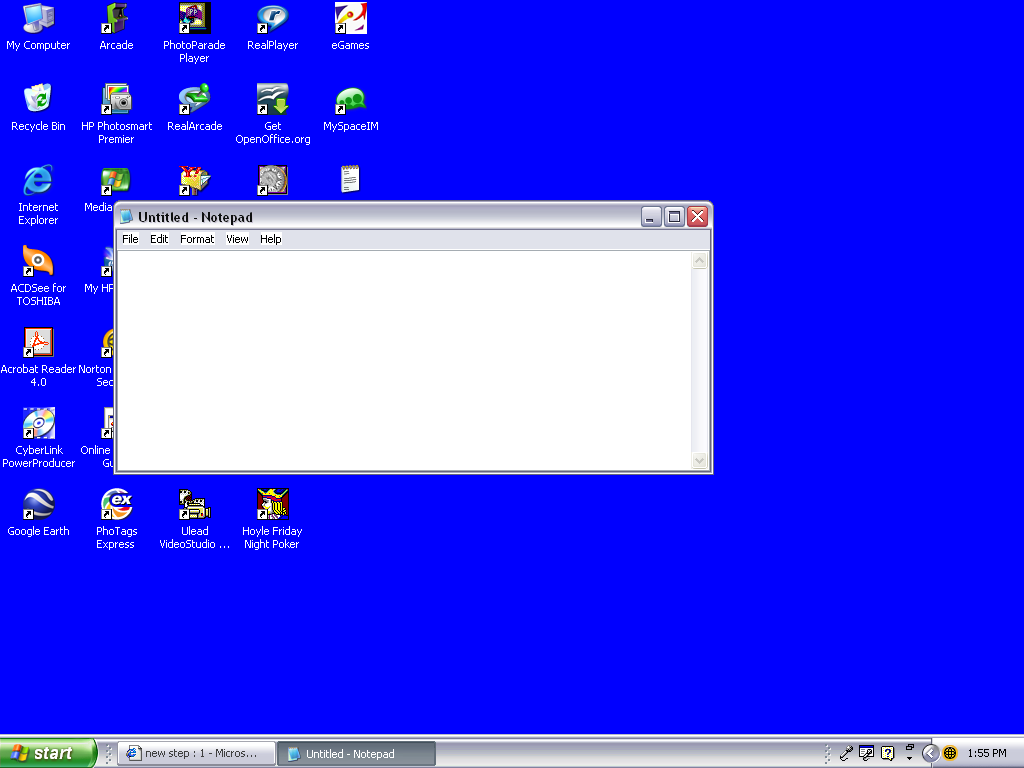Open Notepad's File menu
1024x768 pixels.
[x=130, y=239]
